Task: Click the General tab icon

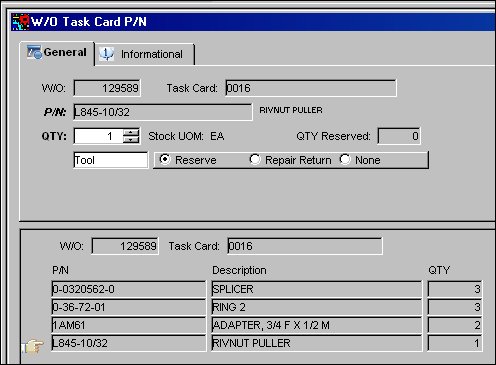Action: tap(34, 52)
